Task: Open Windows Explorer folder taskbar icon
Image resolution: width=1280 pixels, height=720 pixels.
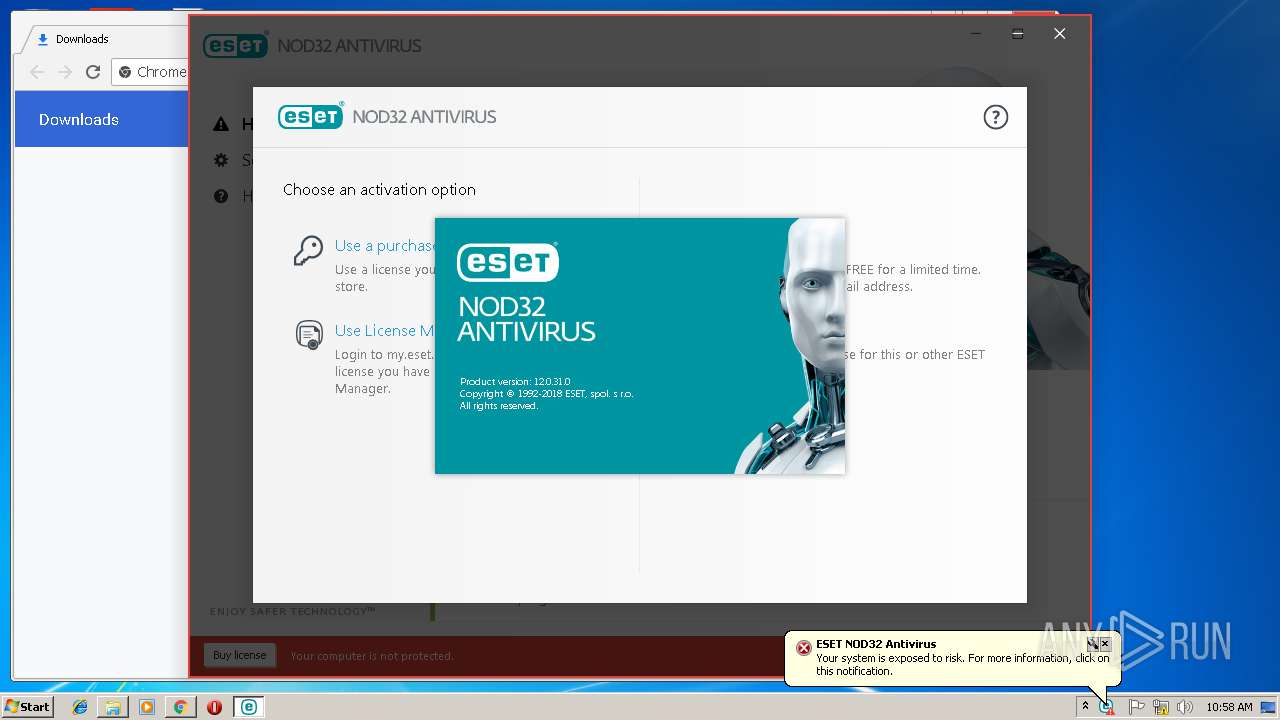Action: pyautogui.click(x=113, y=707)
